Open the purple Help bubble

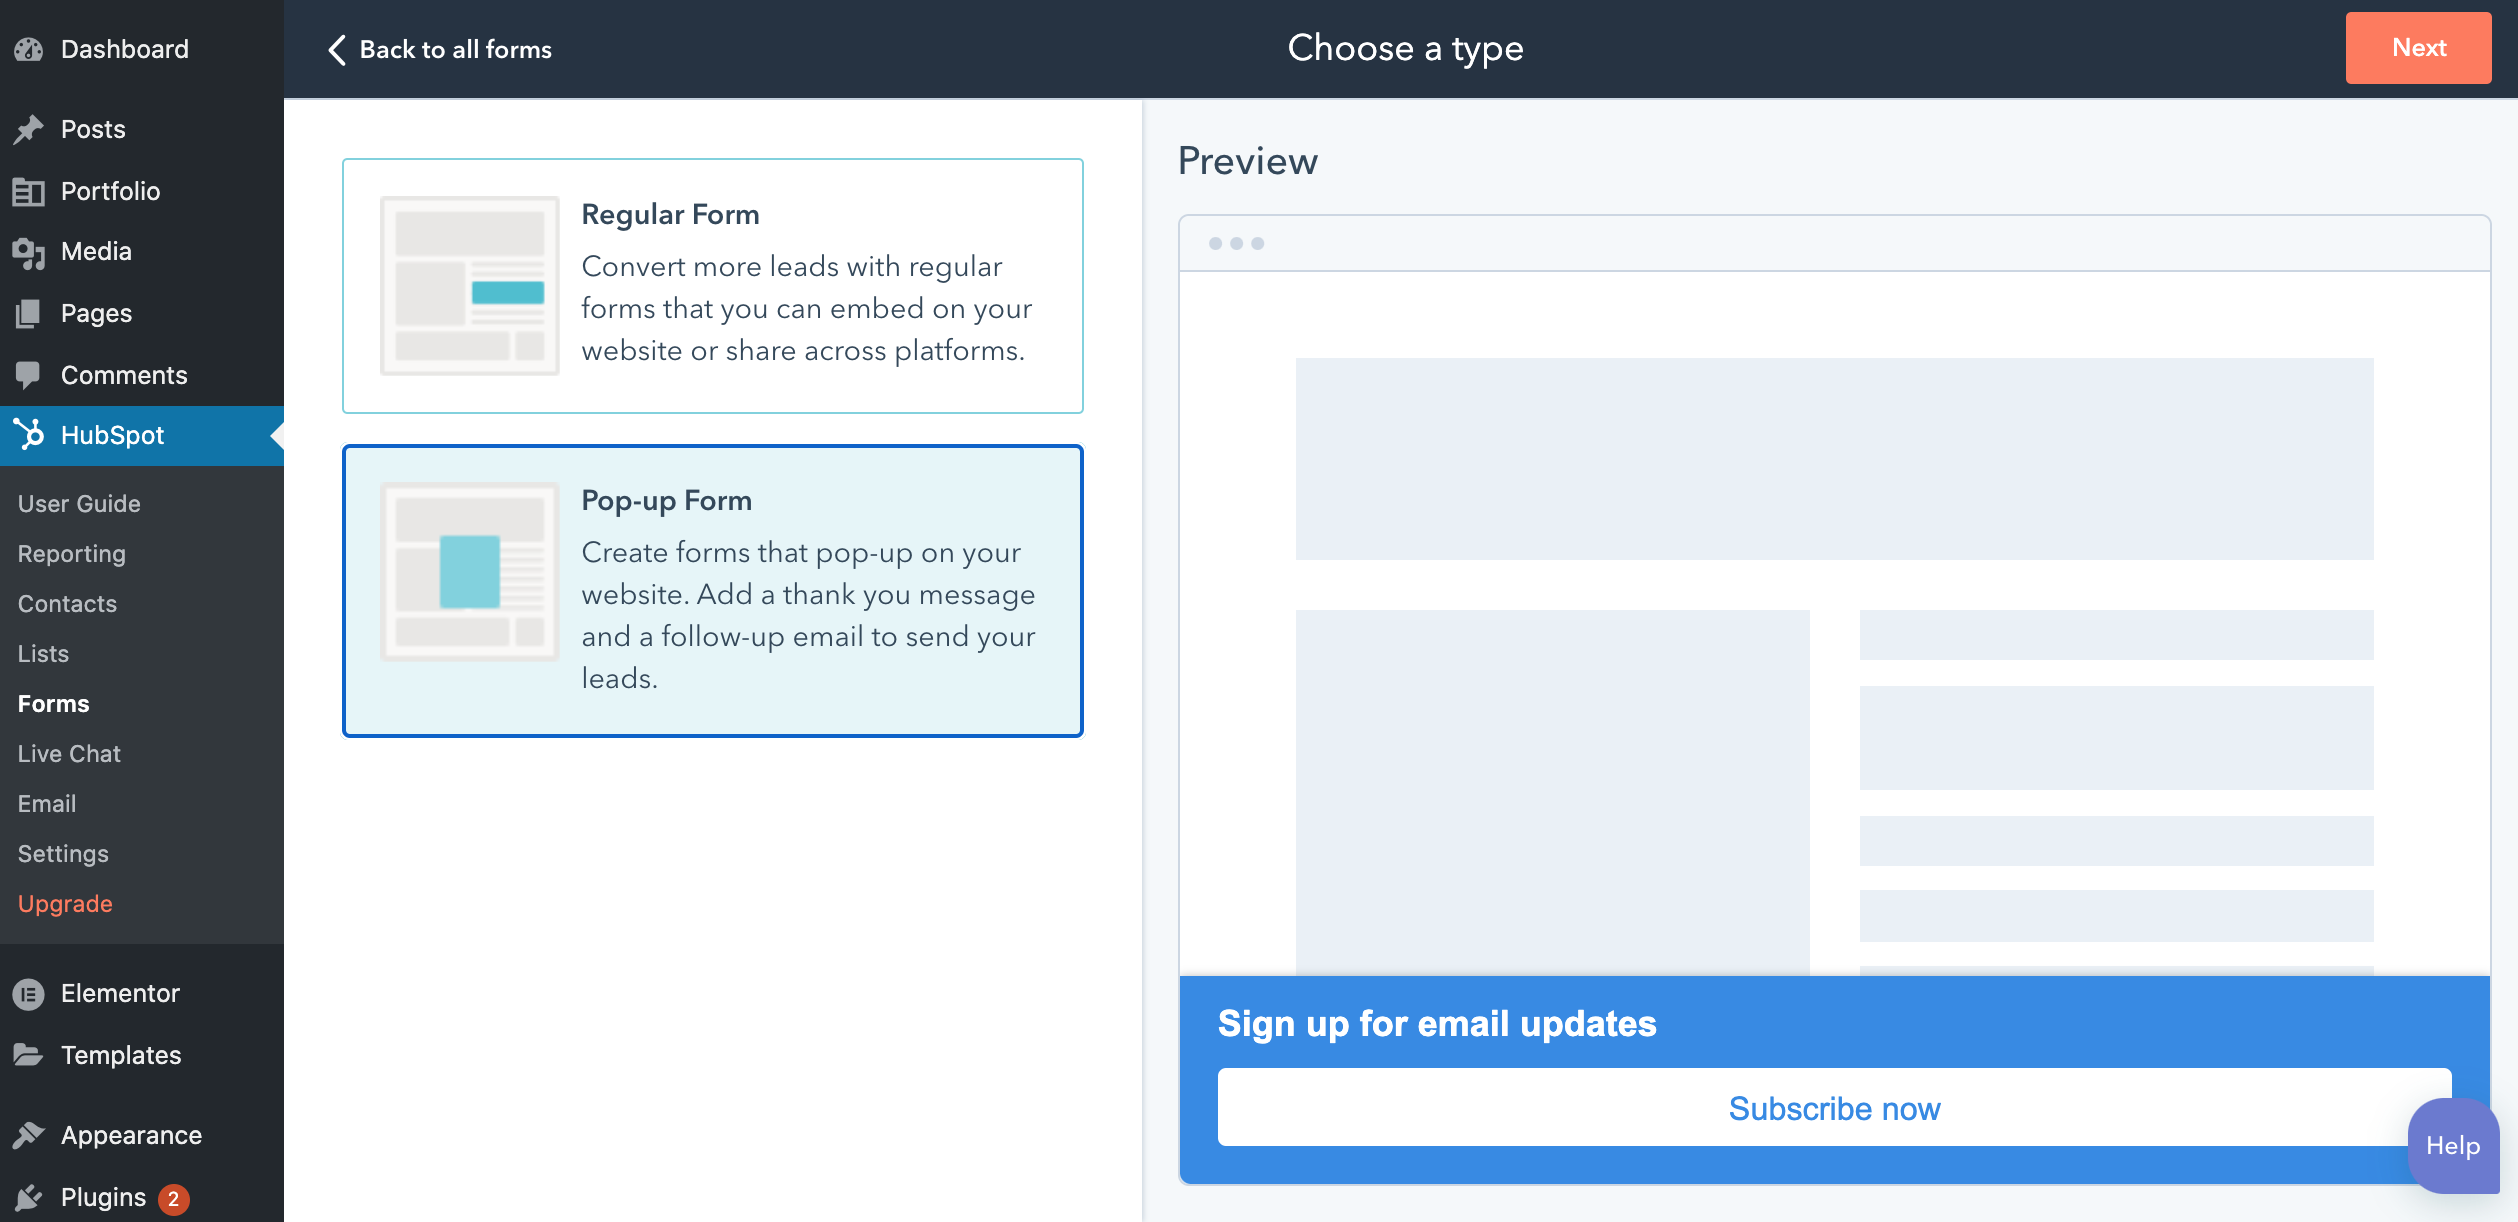(x=2452, y=1146)
